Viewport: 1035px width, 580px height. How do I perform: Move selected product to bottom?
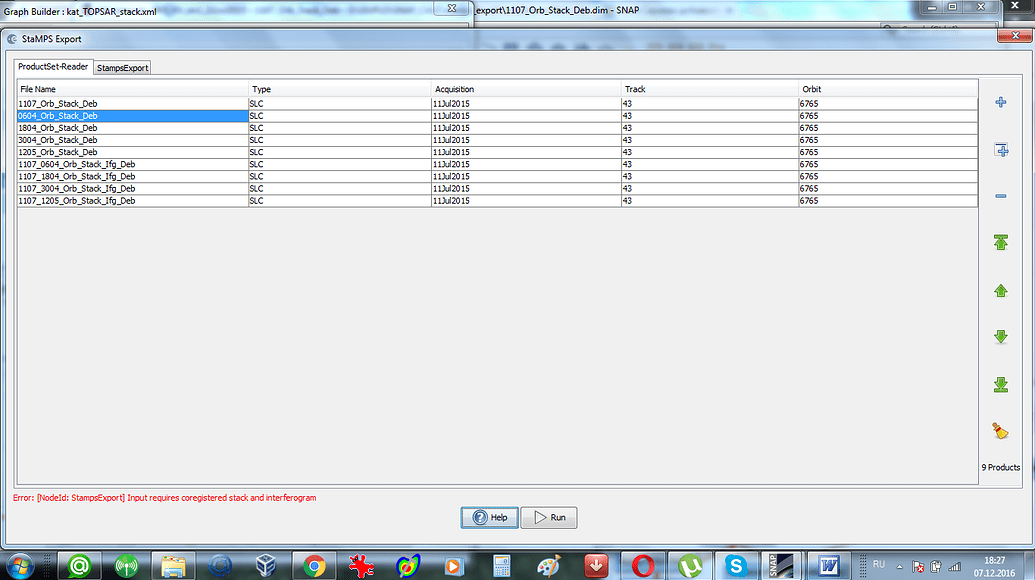pos(1001,385)
